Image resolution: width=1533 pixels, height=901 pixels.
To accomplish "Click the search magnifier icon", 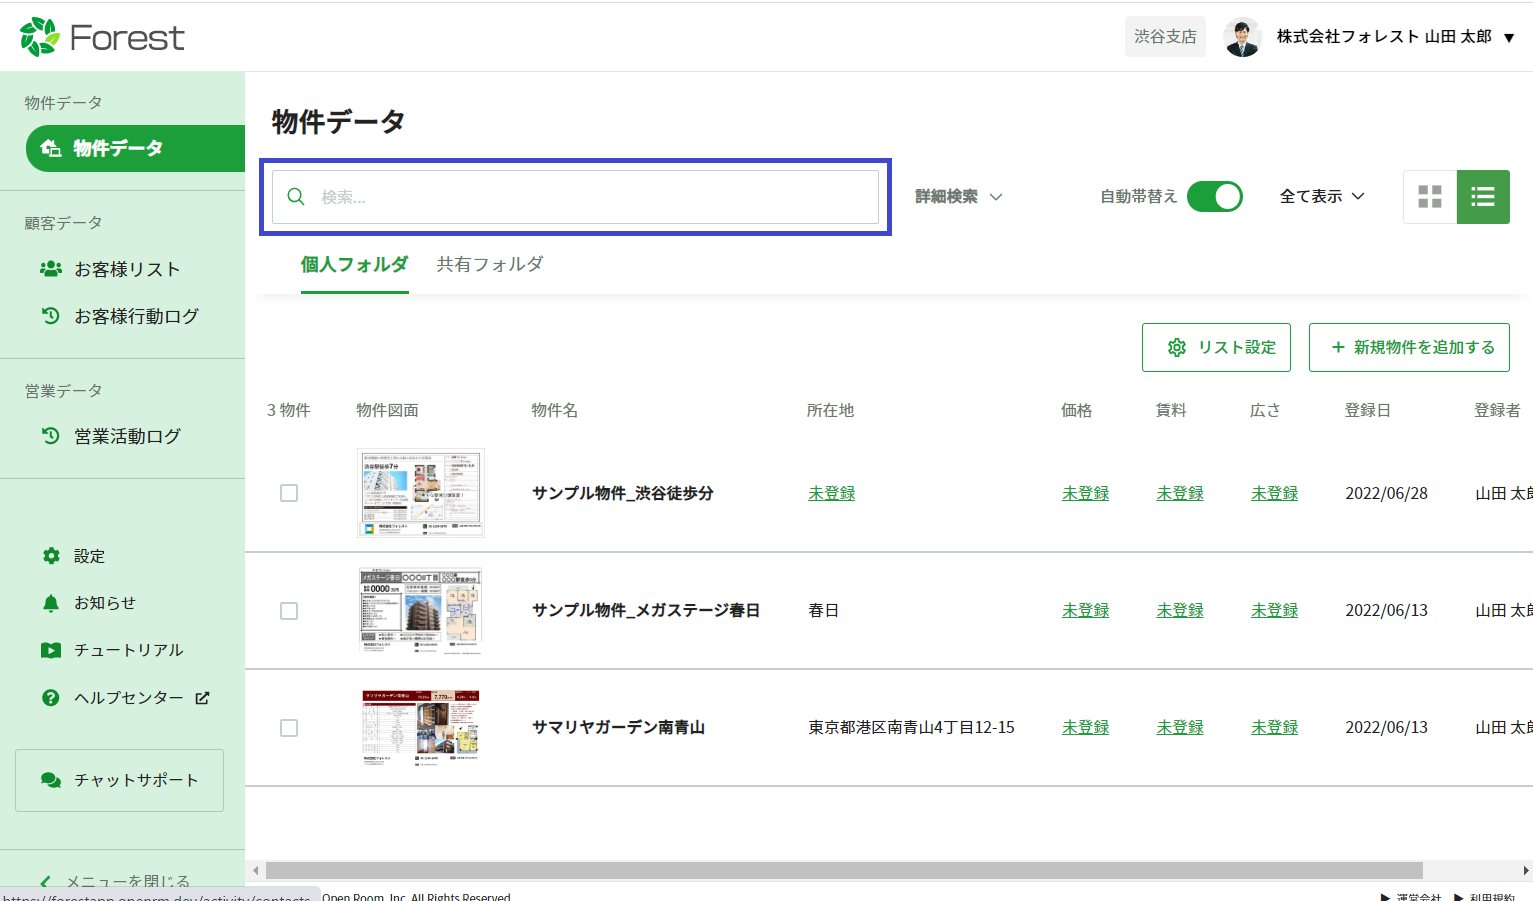I will [296, 197].
